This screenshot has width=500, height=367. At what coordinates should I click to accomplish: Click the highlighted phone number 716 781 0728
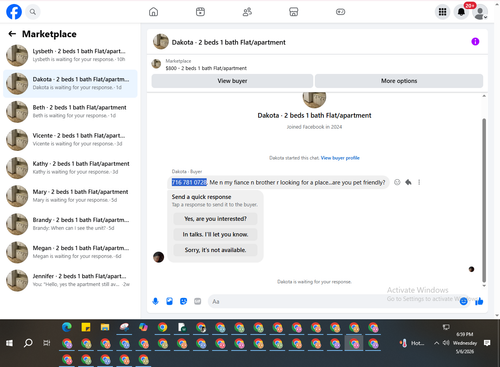189,182
